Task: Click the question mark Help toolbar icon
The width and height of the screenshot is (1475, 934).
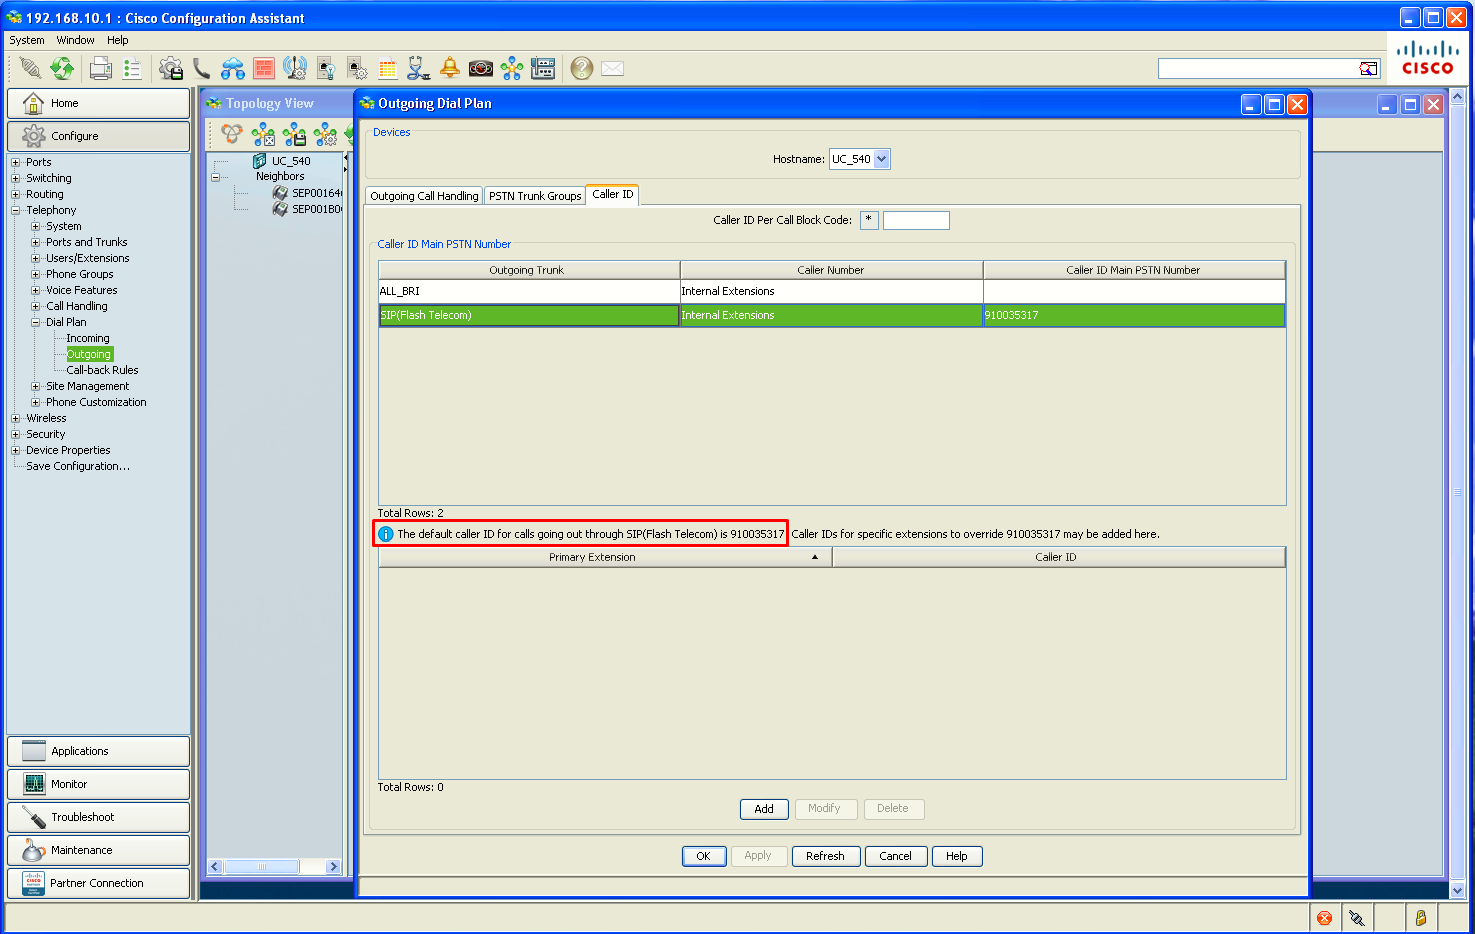Action: pos(582,68)
